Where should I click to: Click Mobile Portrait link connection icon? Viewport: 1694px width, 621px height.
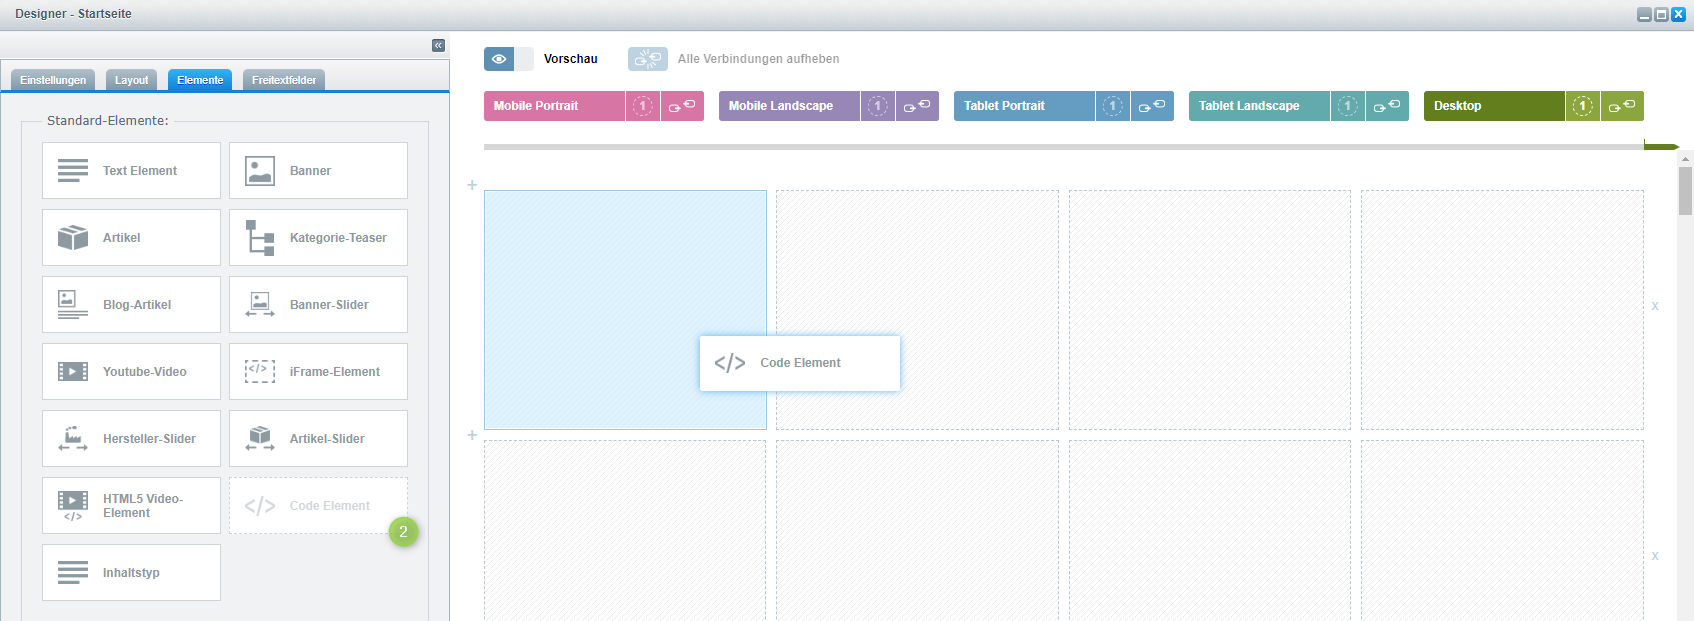coord(682,106)
